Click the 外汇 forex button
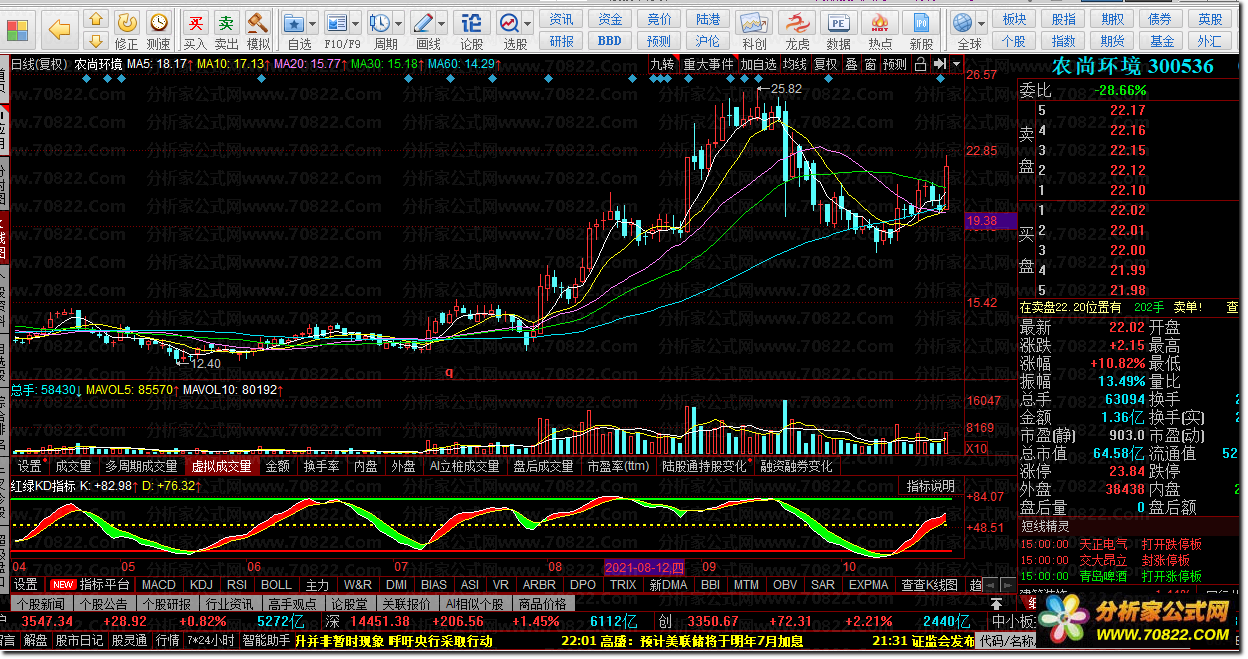 coord(1210,41)
